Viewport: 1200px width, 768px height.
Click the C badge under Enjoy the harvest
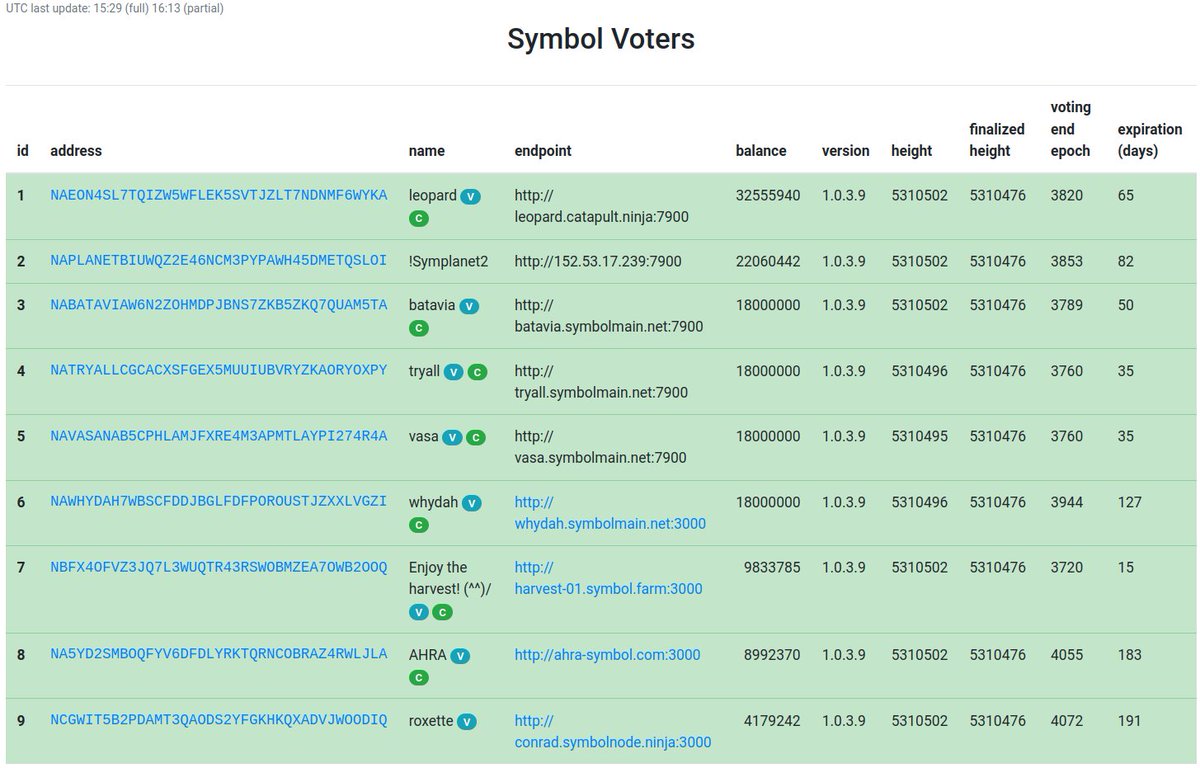click(442, 612)
